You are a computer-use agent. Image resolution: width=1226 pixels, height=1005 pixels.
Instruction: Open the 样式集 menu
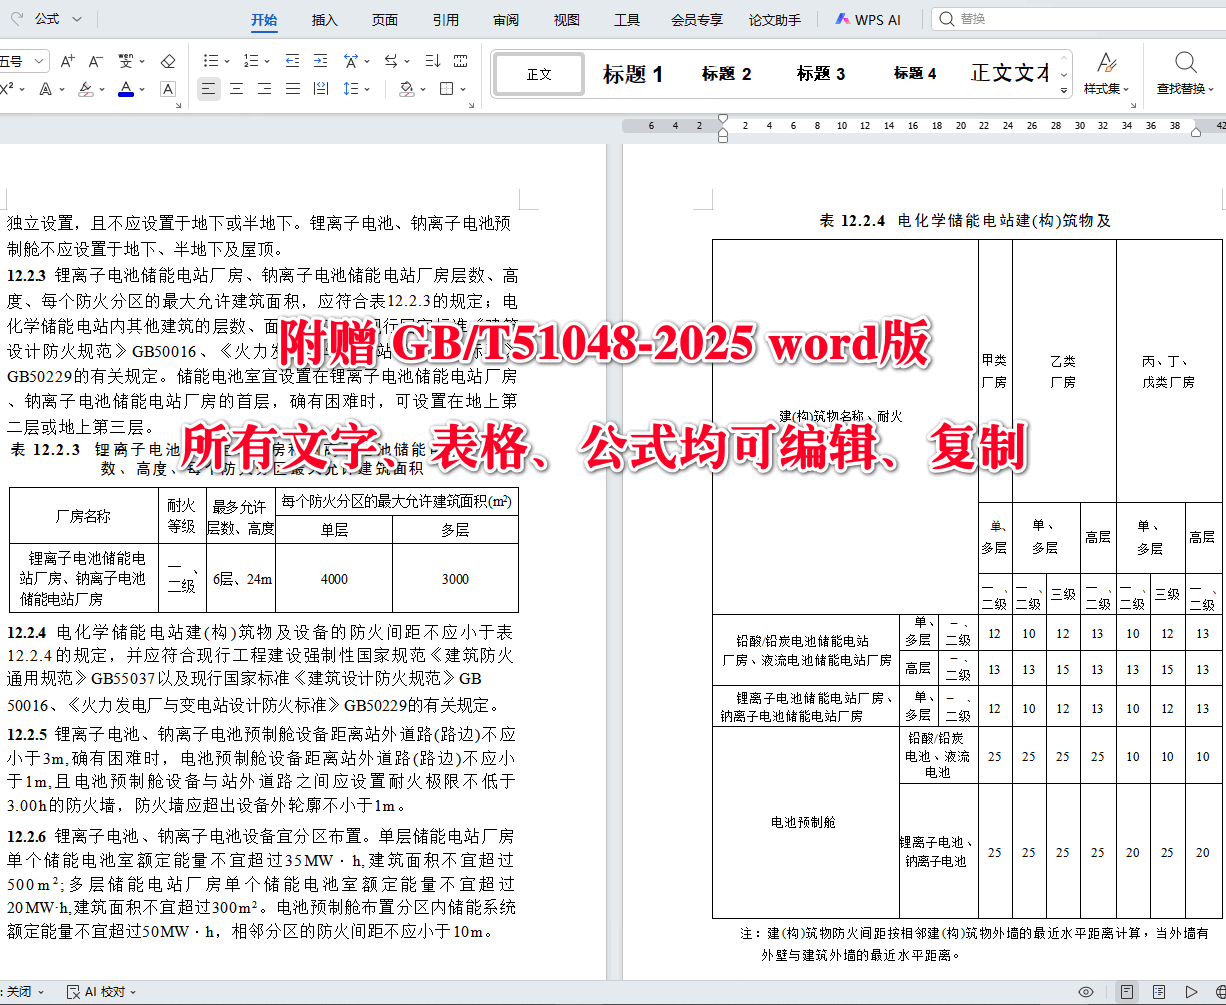1106,74
